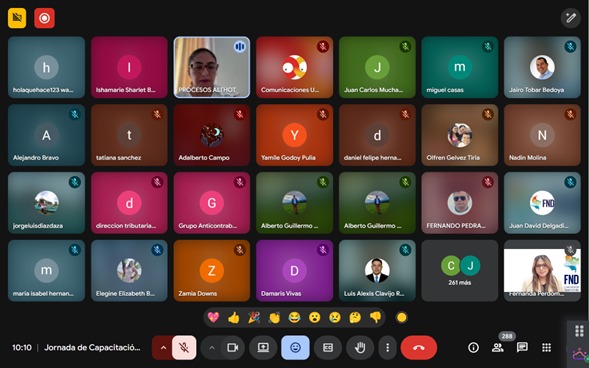The image size is (589, 368).
Task: Send the laughing face emoji reaction
Action: tap(294, 318)
